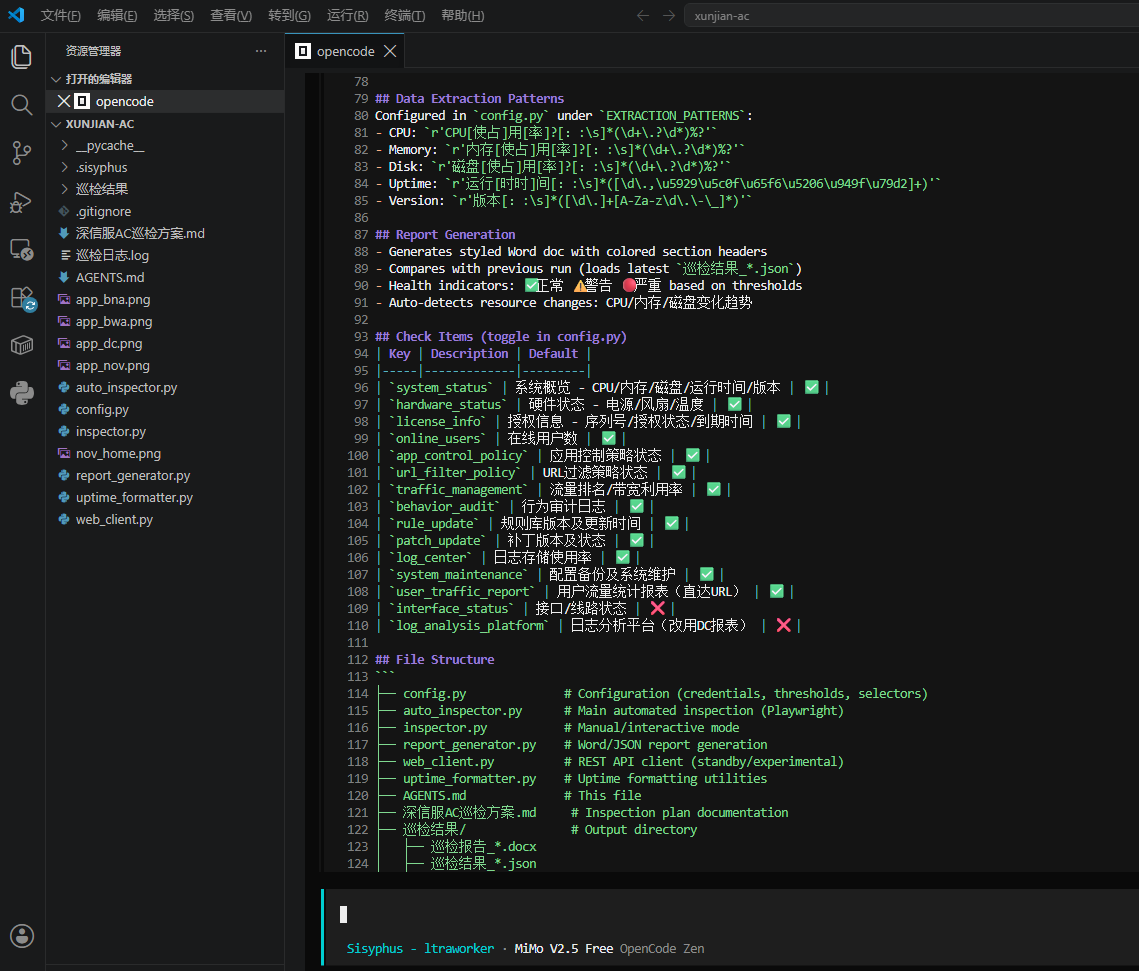This screenshot has height=971, width=1139.
Task: Open the 终端(T) menu
Action: pos(405,15)
